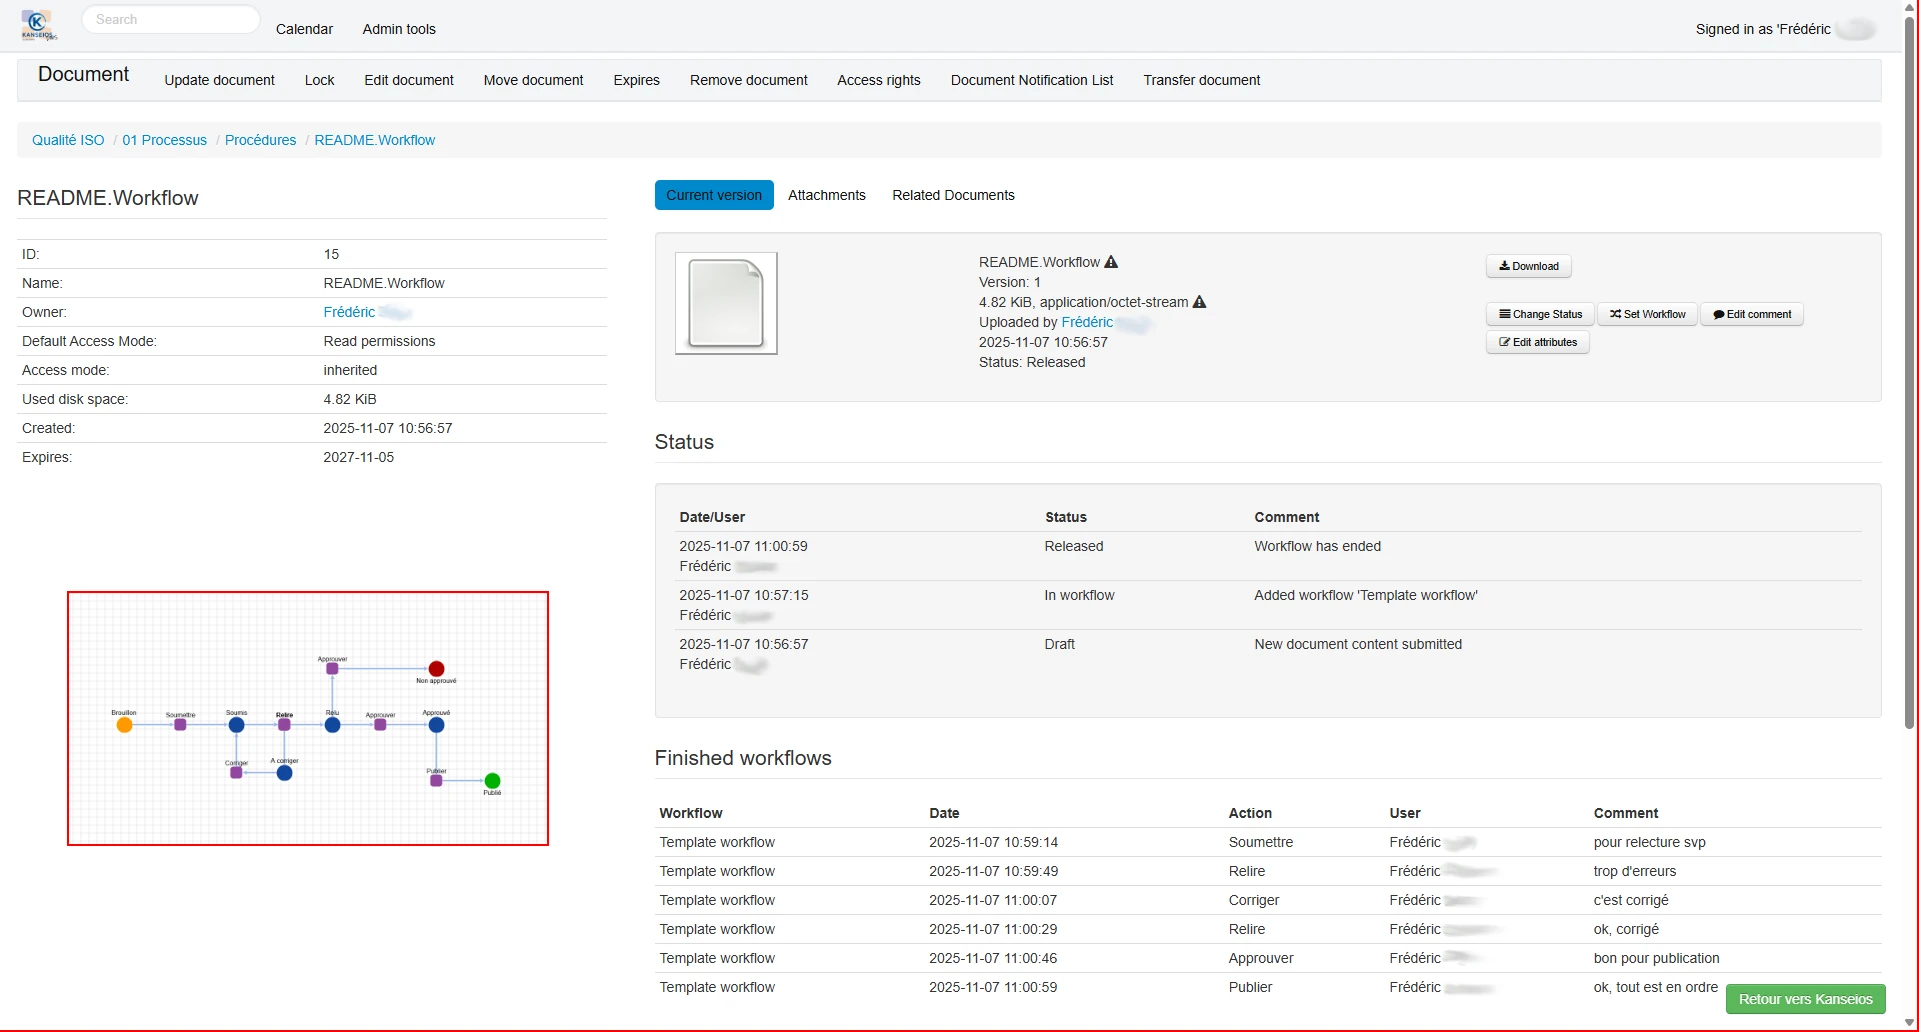Switch to the Attachments tab
Screen dimensions: 1919x1032
click(827, 195)
